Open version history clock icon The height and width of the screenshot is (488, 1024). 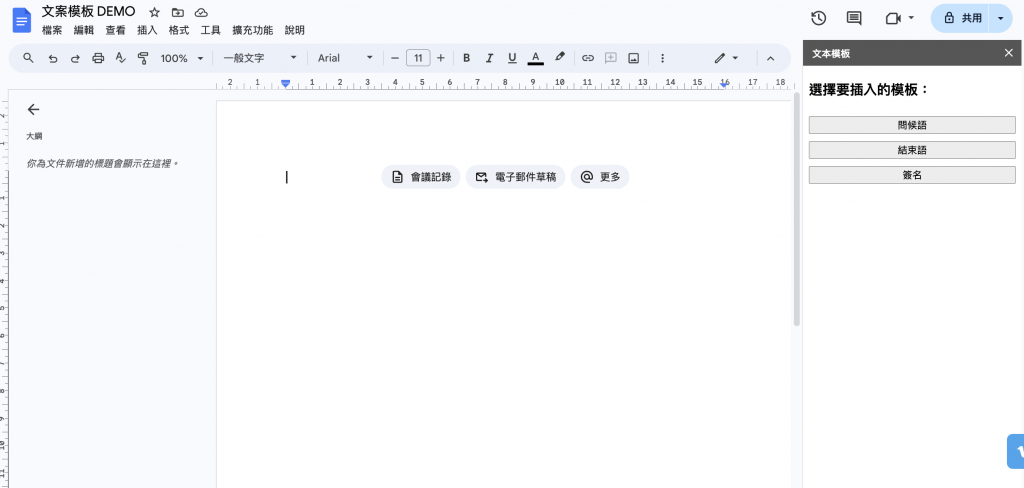click(x=818, y=18)
